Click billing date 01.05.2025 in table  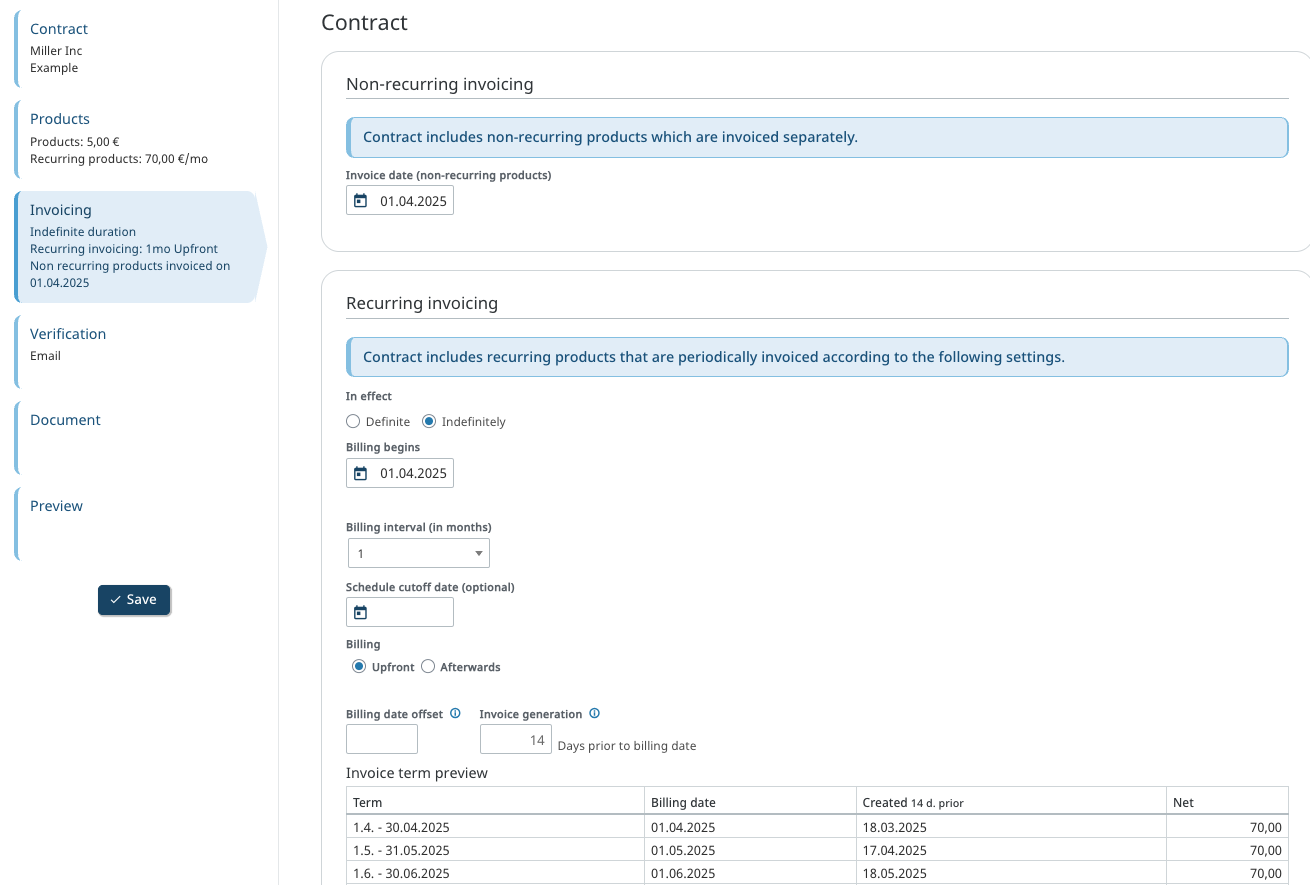[x=683, y=850]
